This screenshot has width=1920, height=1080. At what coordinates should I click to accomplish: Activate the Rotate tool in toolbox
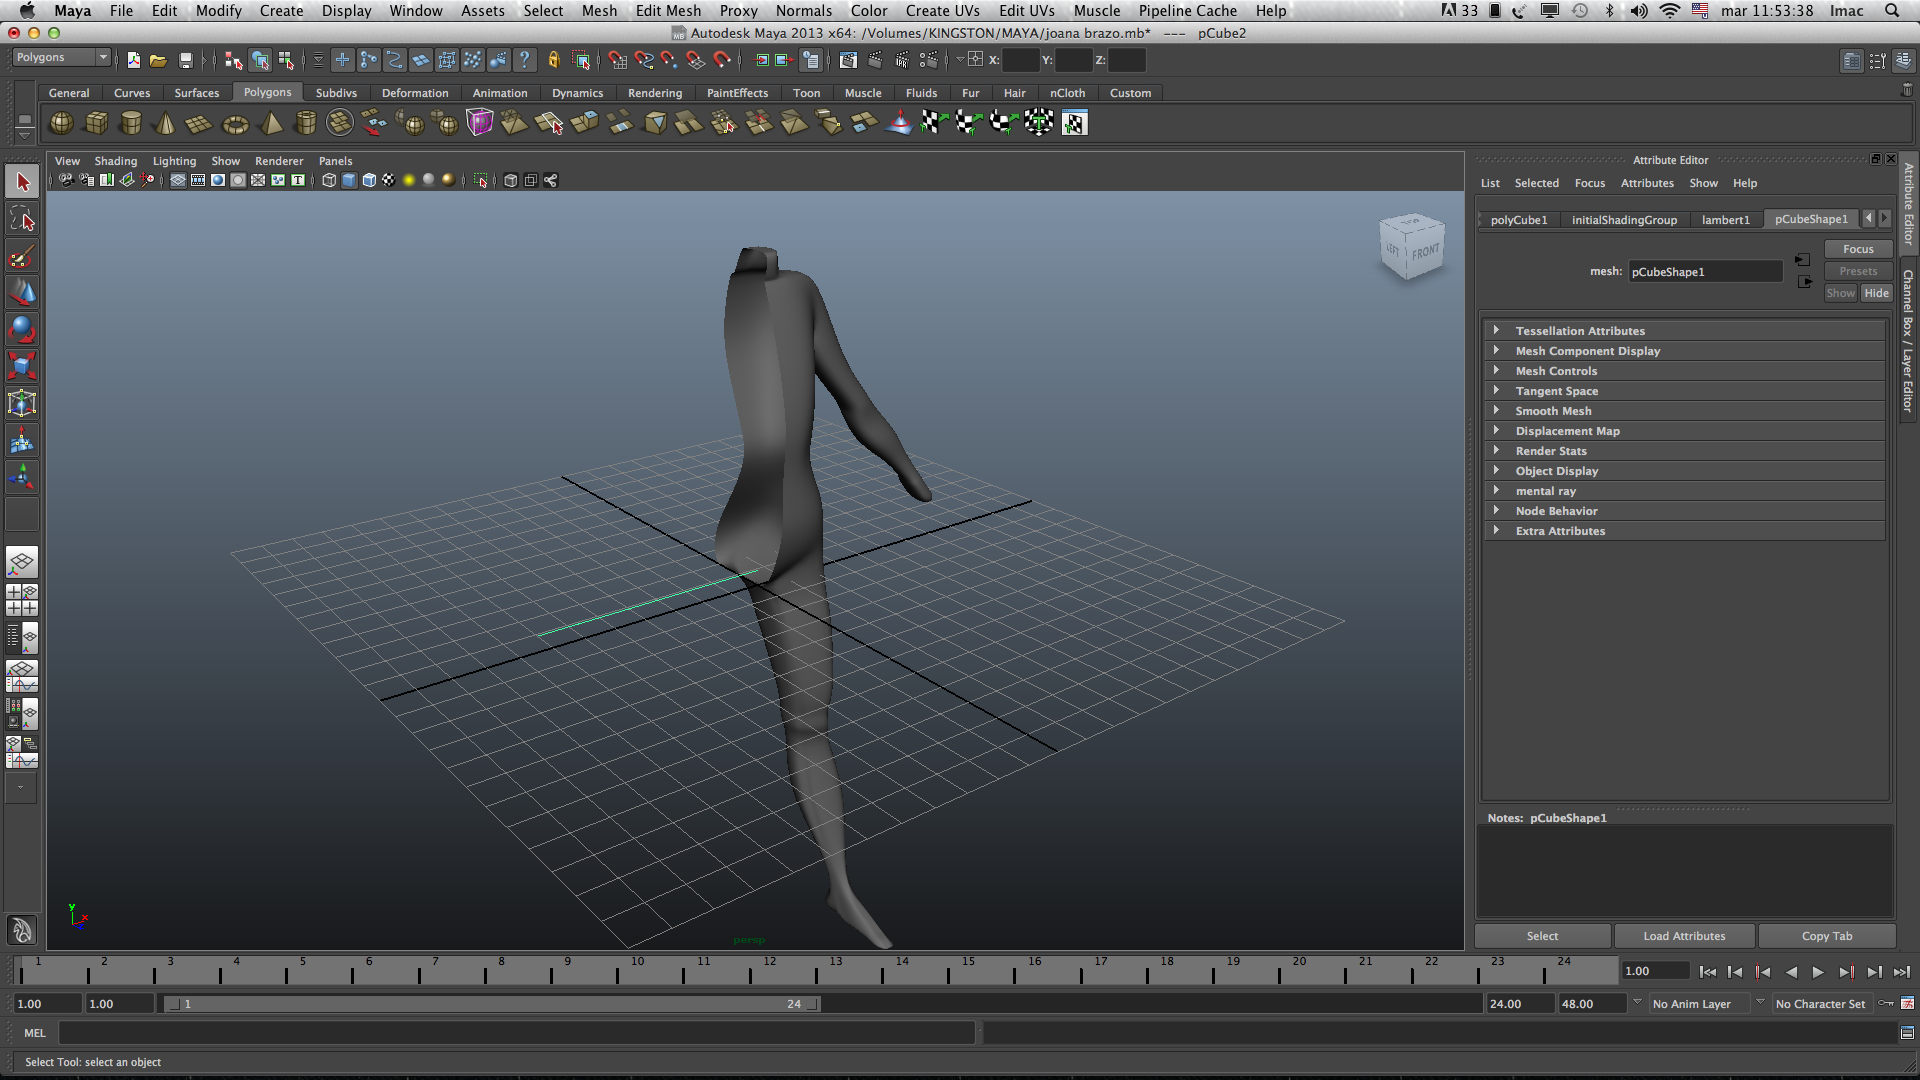21,329
